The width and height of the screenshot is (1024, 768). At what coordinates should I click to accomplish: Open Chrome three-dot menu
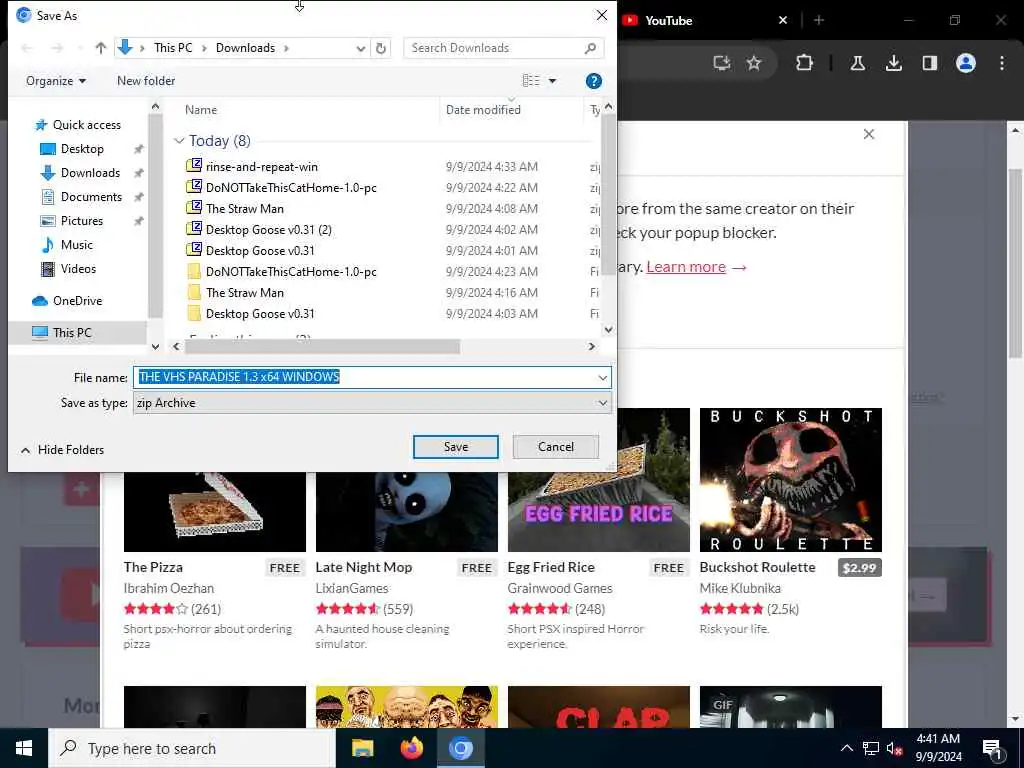coord(1002,63)
